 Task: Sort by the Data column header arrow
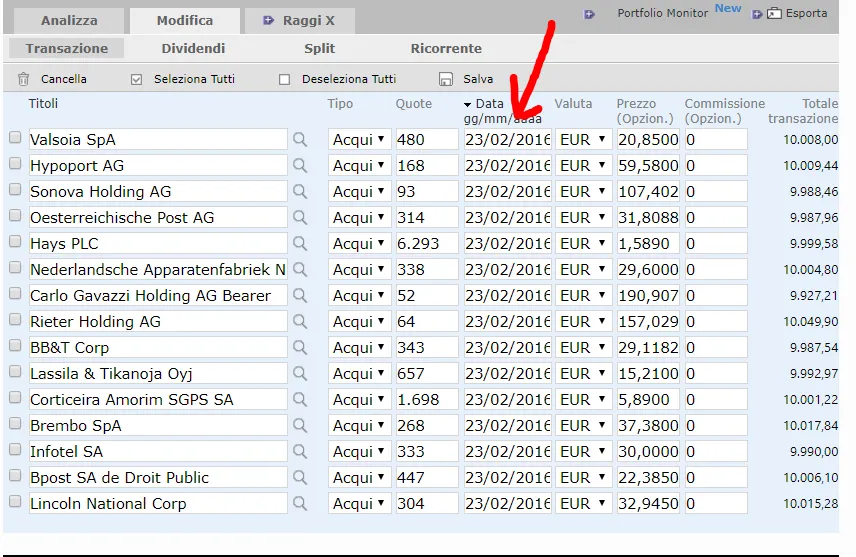467,104
